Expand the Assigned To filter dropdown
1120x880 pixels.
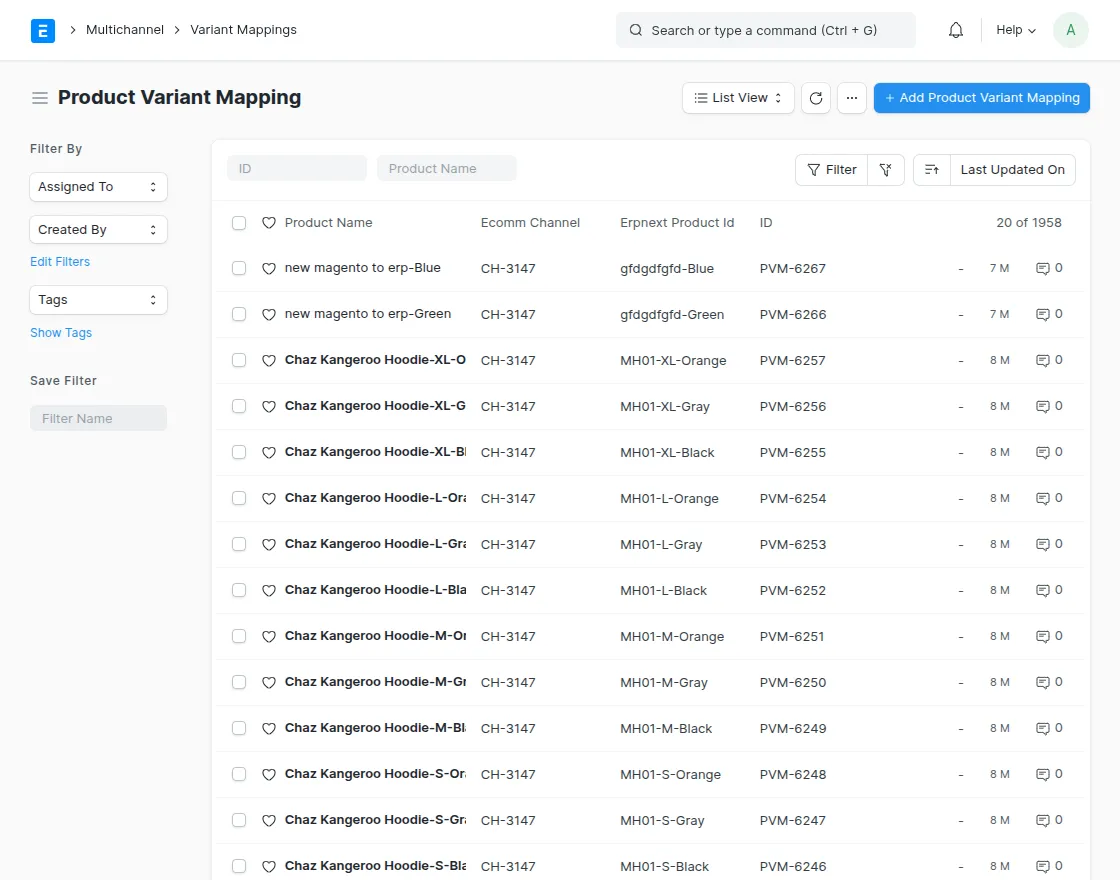(97, 187)
